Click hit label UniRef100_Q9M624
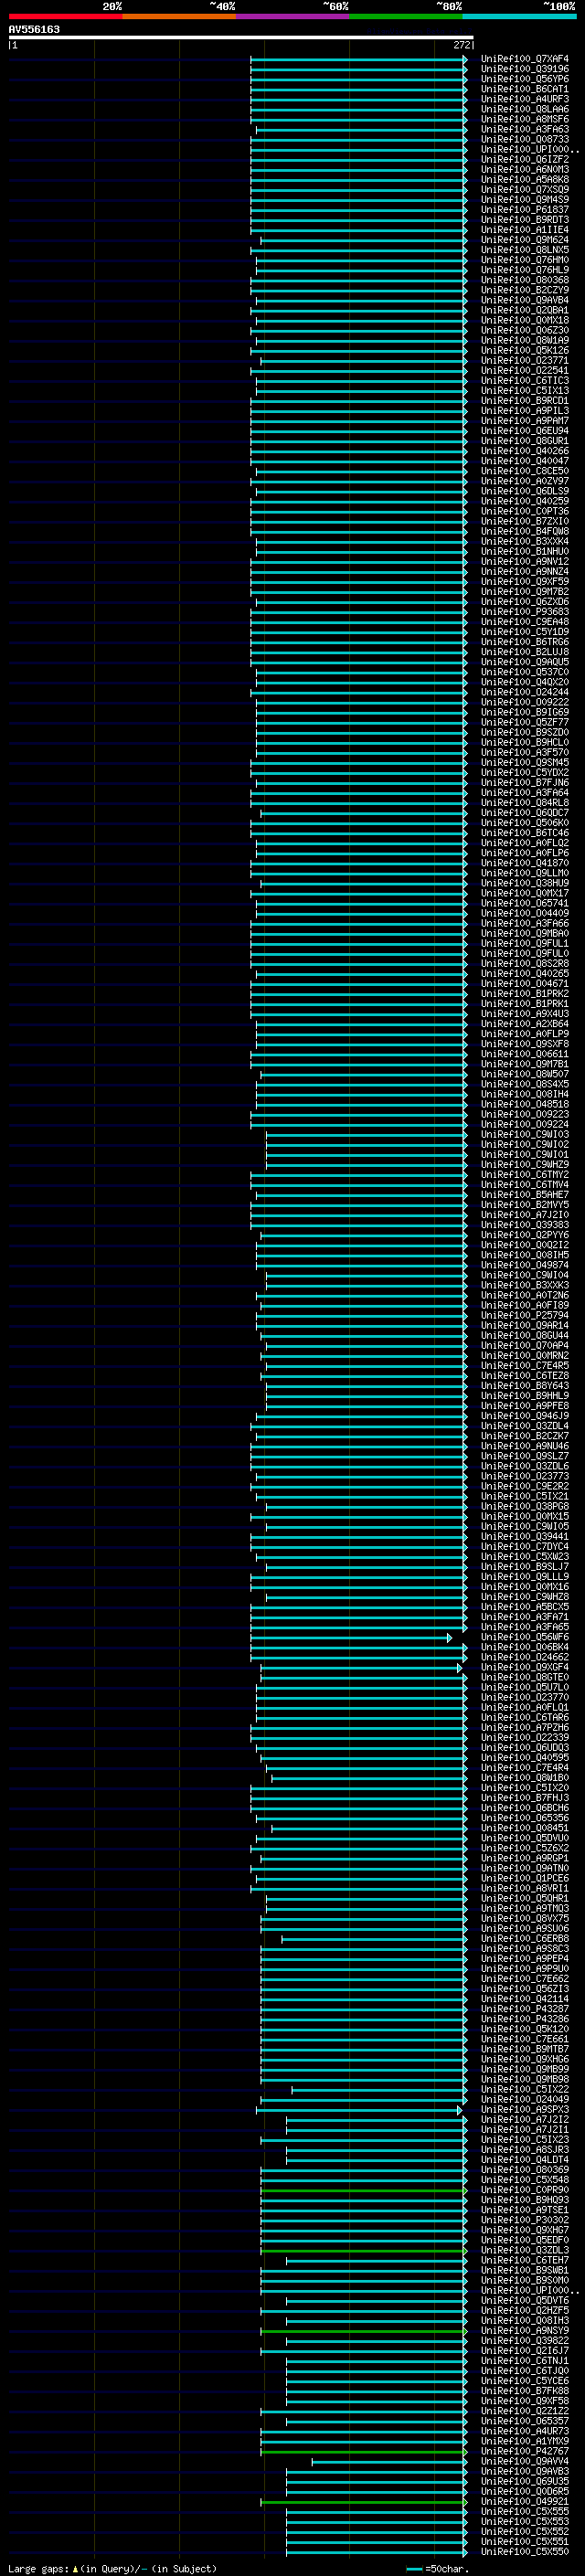 tap(525, 240)
